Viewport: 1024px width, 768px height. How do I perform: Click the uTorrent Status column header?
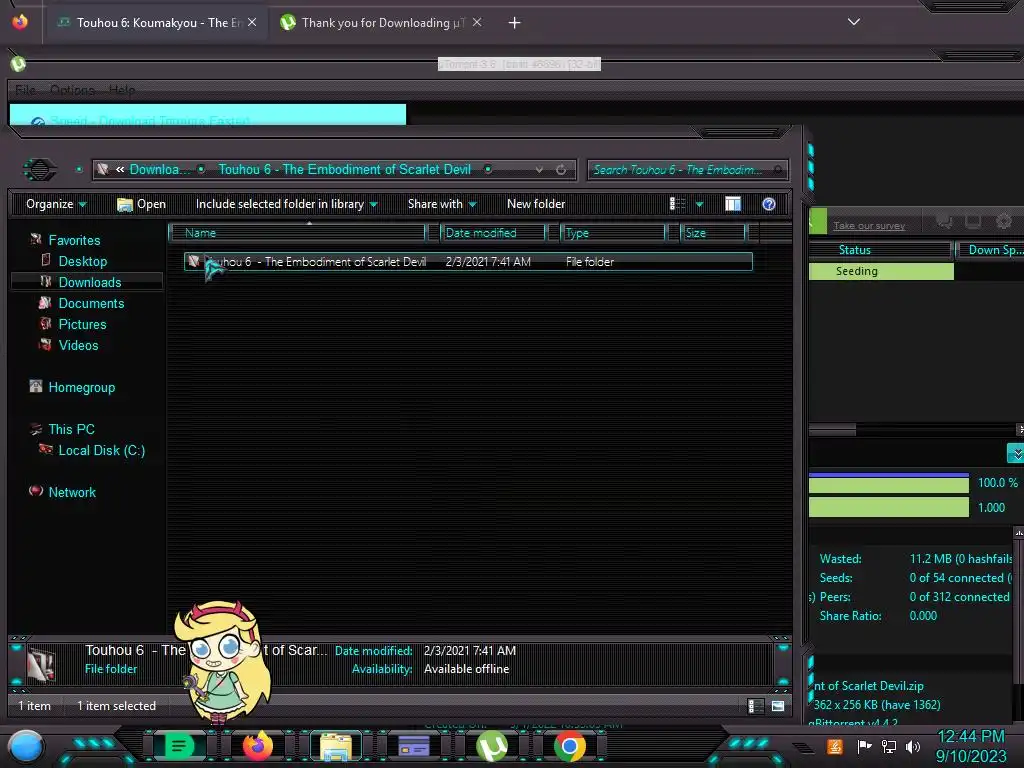pyautogui.click(x=880, y=250)
